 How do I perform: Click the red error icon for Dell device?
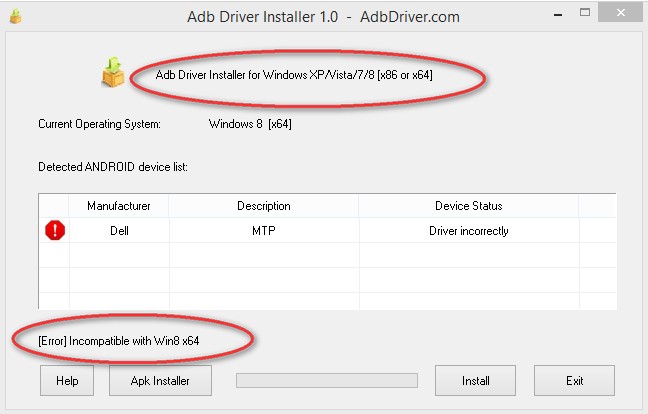(54, 231)
